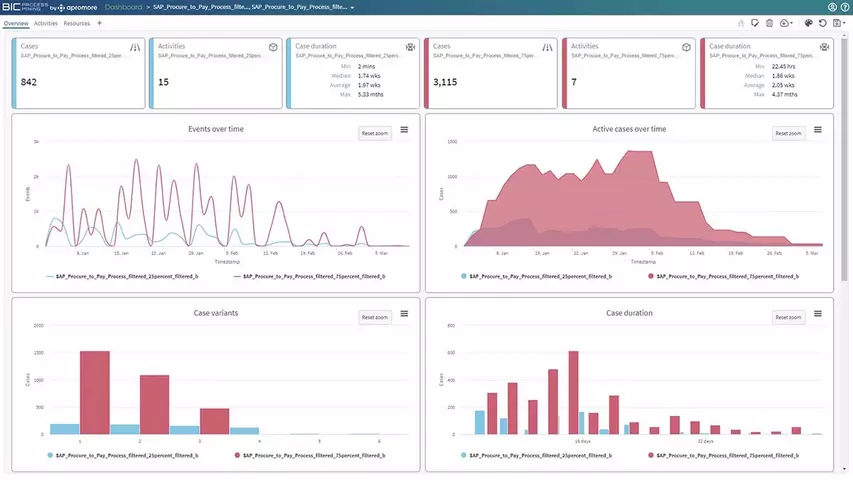Switch to the Activities tab
Viewport: 853px width, 480px height.
click(46, 23)
